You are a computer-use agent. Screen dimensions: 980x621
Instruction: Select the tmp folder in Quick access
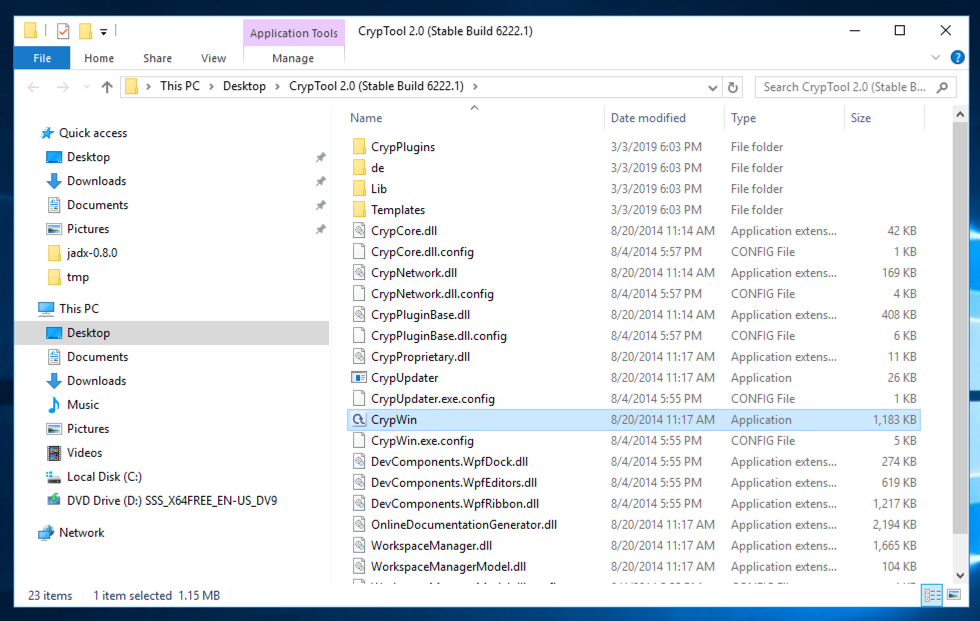78,277
